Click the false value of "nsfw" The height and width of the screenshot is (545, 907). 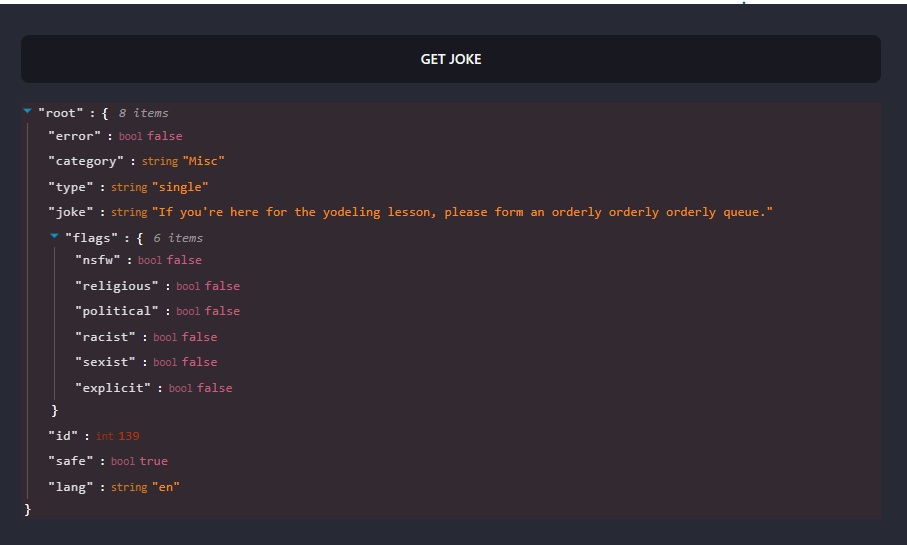(x=185, y=260)
